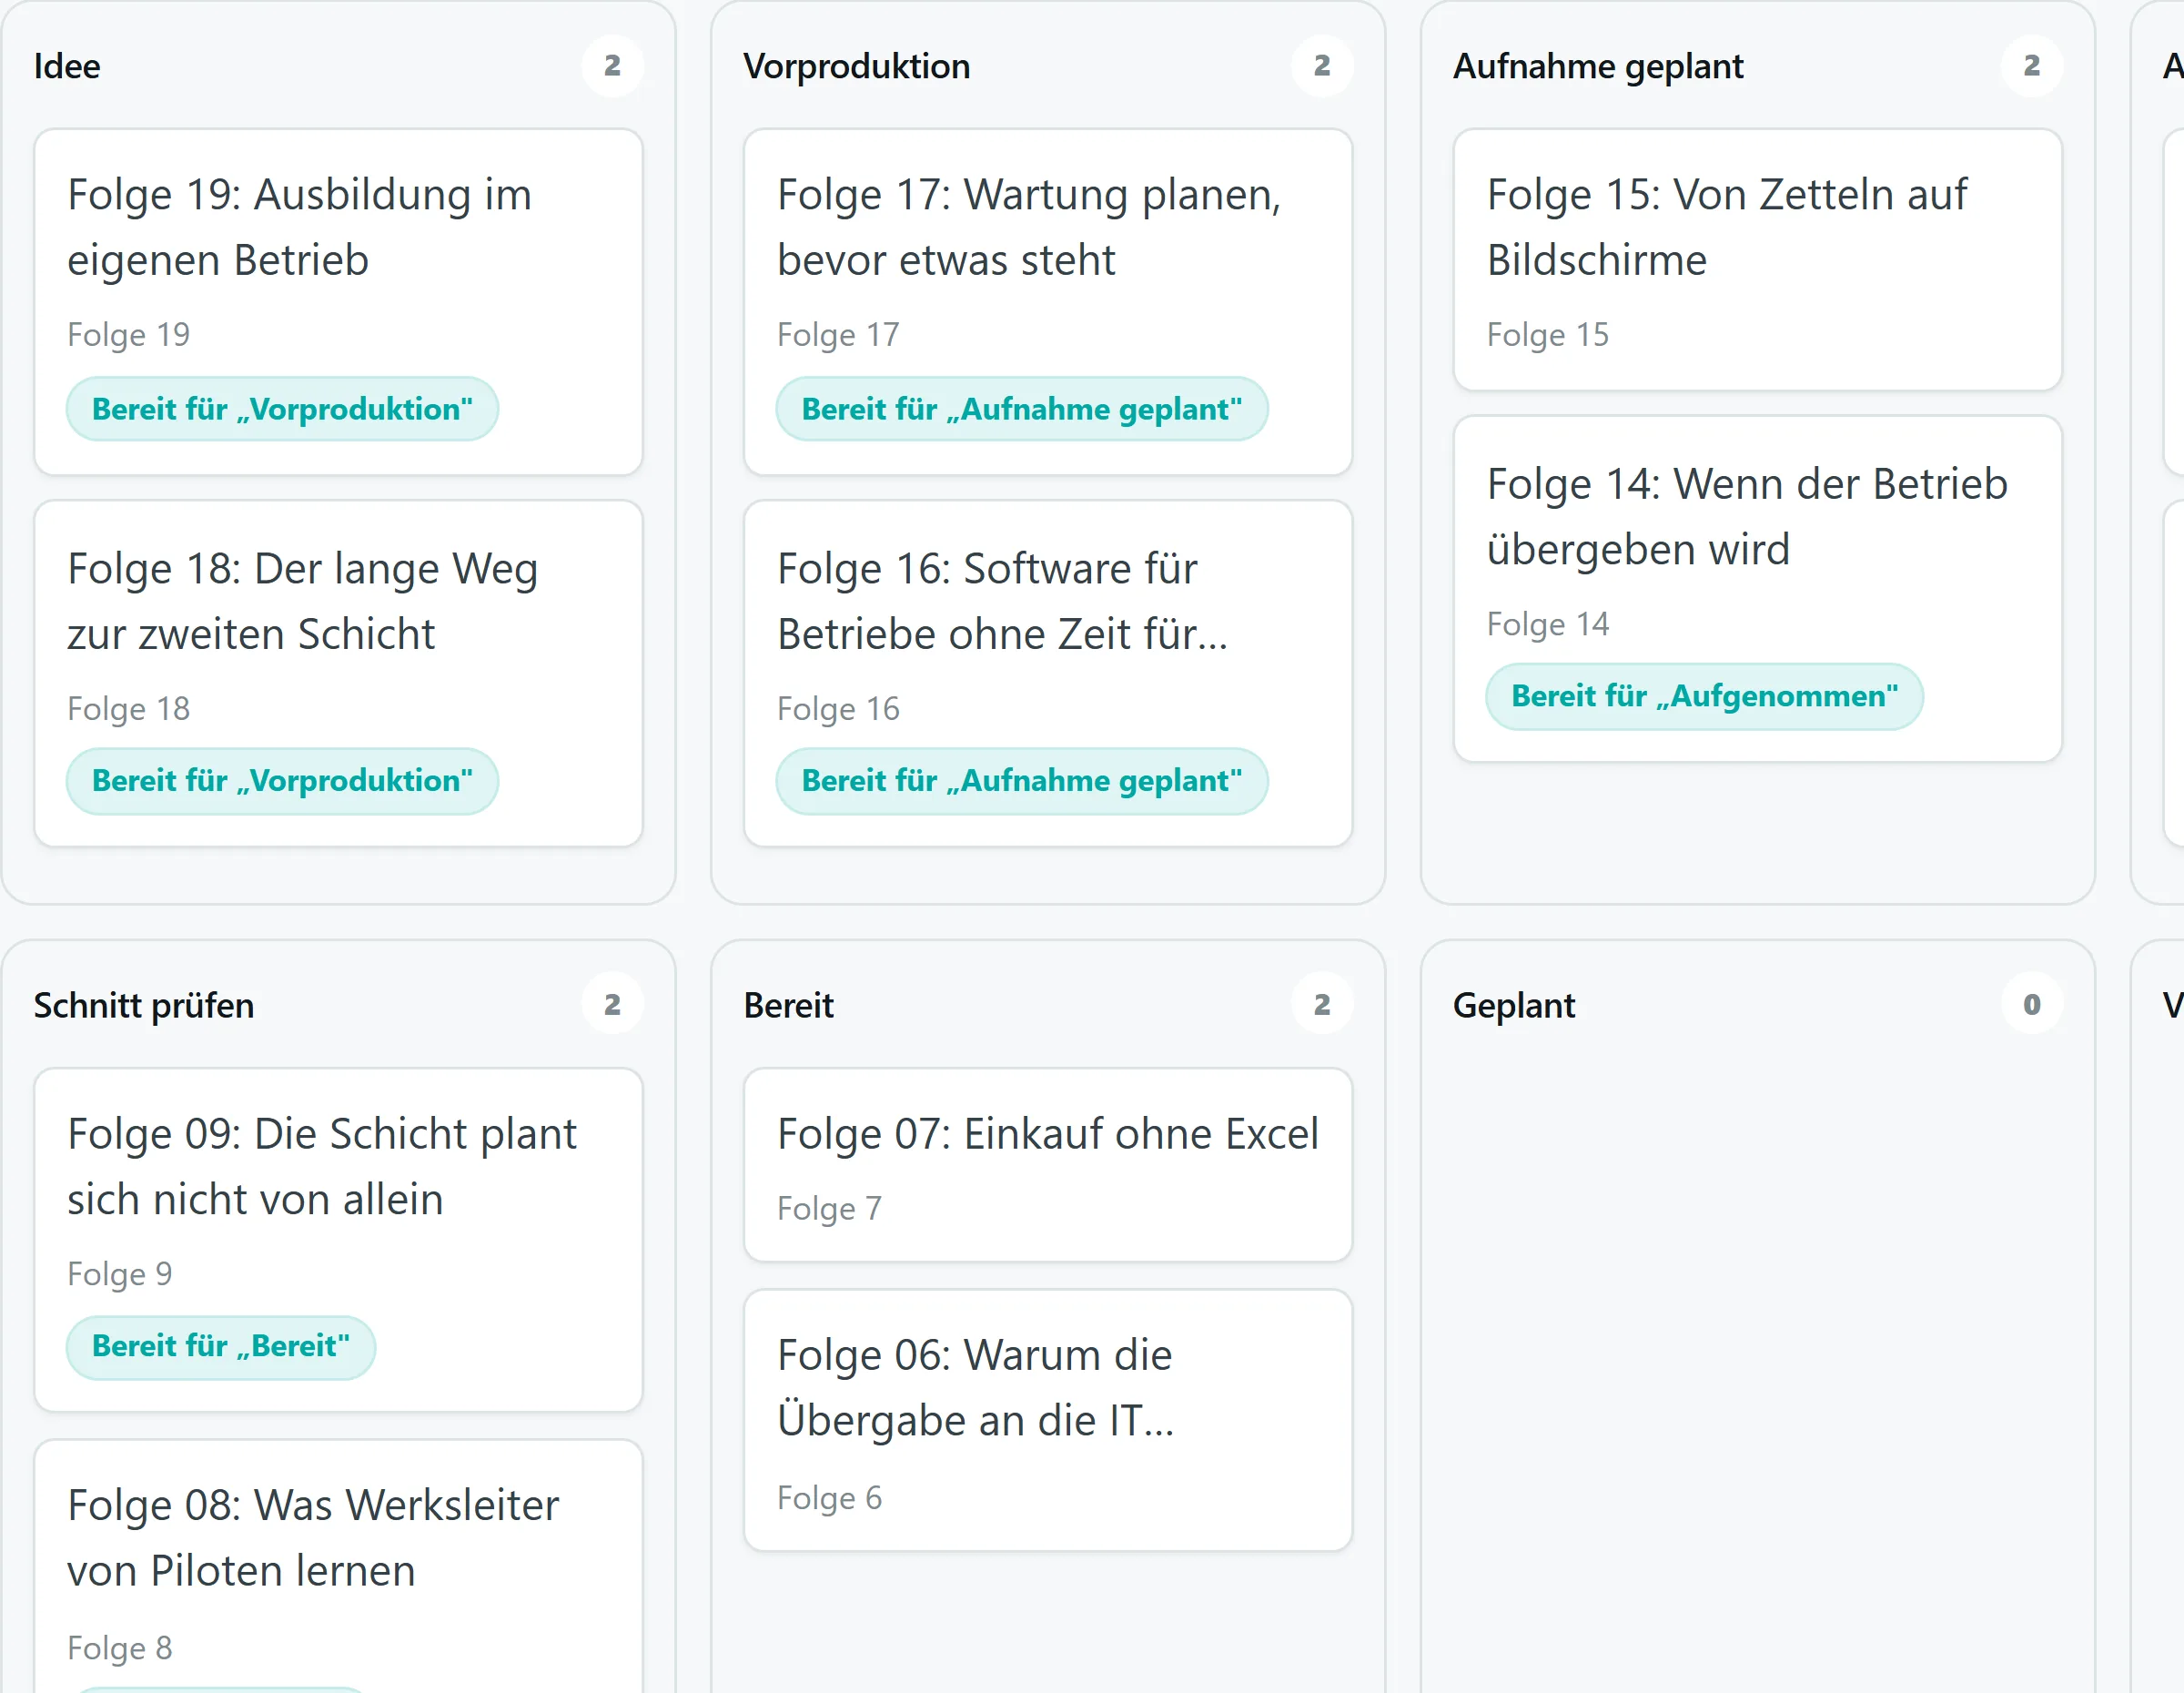The image size is (2184, 1693).
Task: Click Bereit für Bereit badge on Folge 09
Action: [221, 1347]
